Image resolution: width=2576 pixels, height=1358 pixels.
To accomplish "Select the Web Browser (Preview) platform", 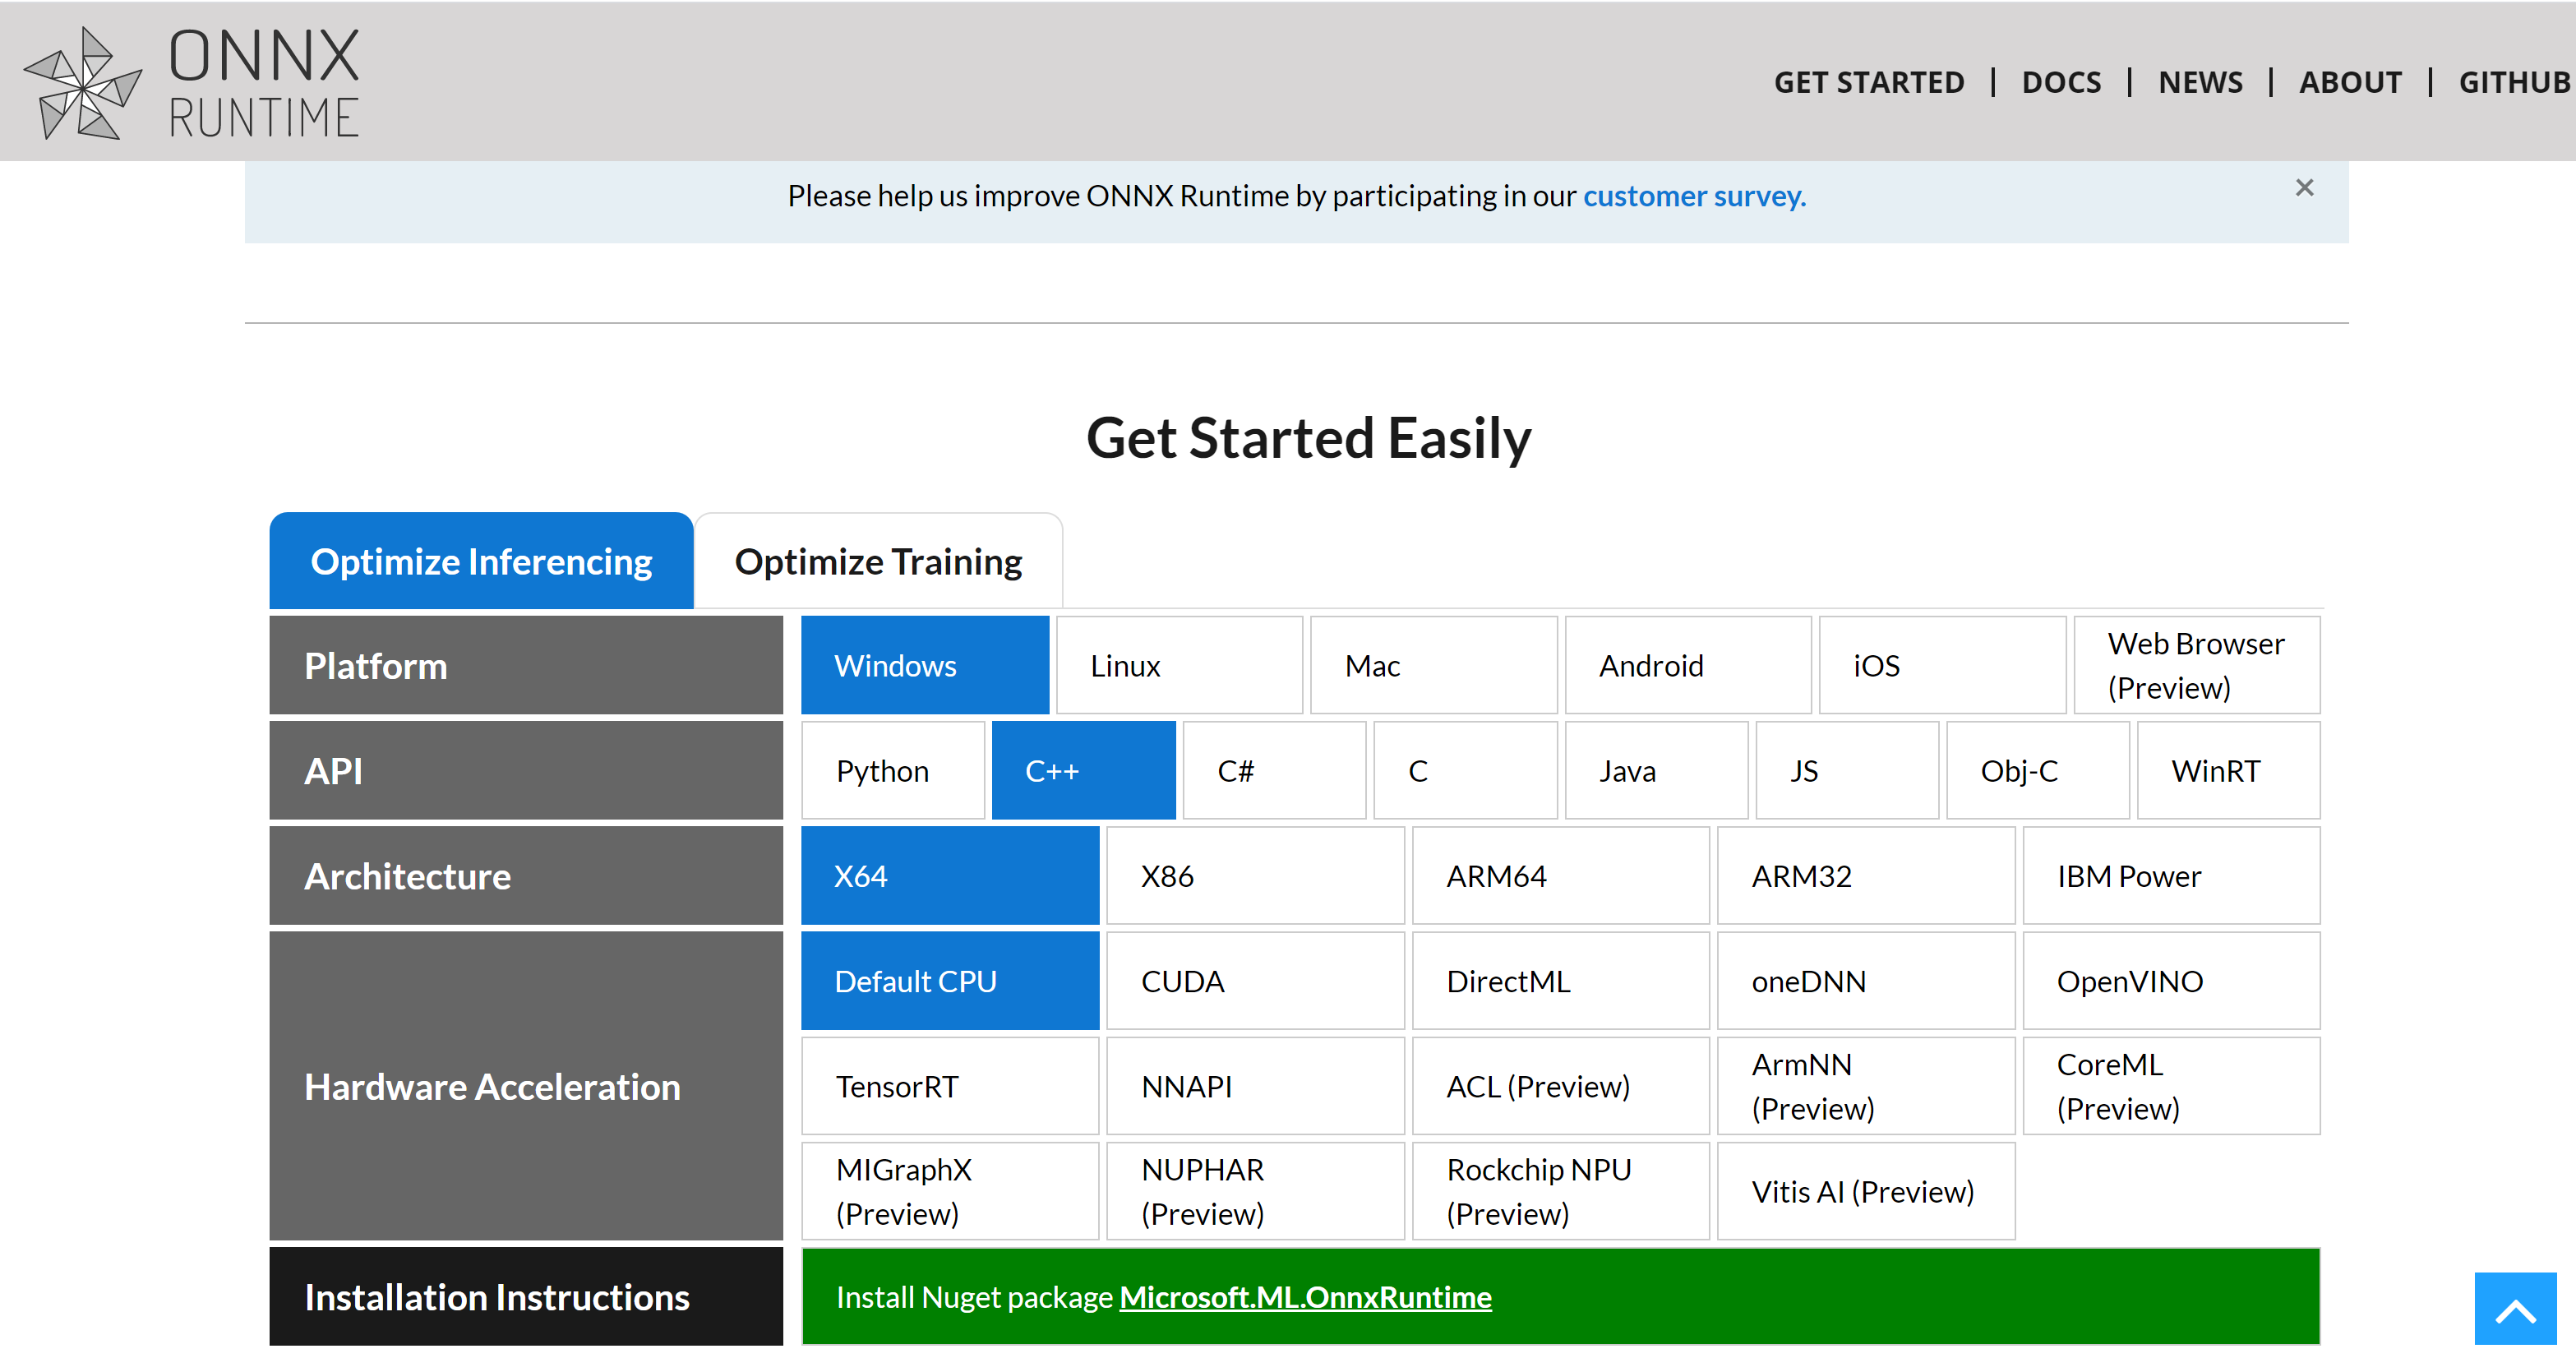I will click(2196, 666).
